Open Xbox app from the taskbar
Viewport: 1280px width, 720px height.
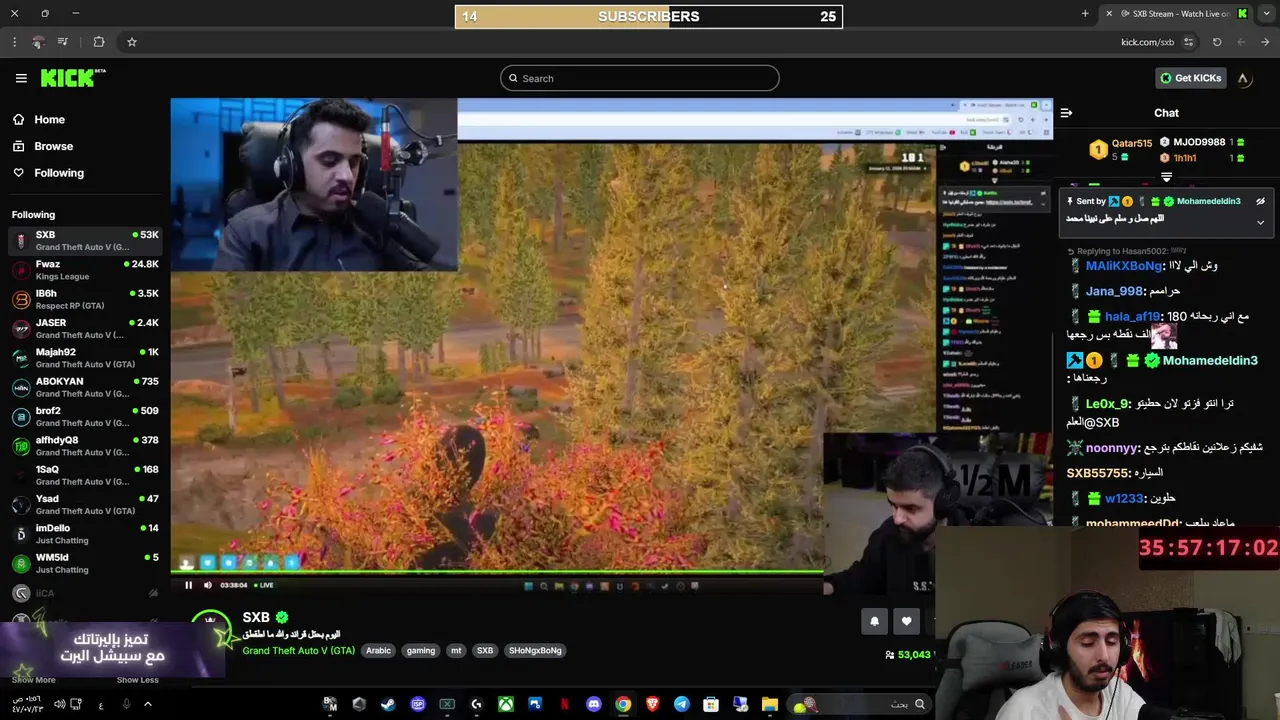point(506,704)
